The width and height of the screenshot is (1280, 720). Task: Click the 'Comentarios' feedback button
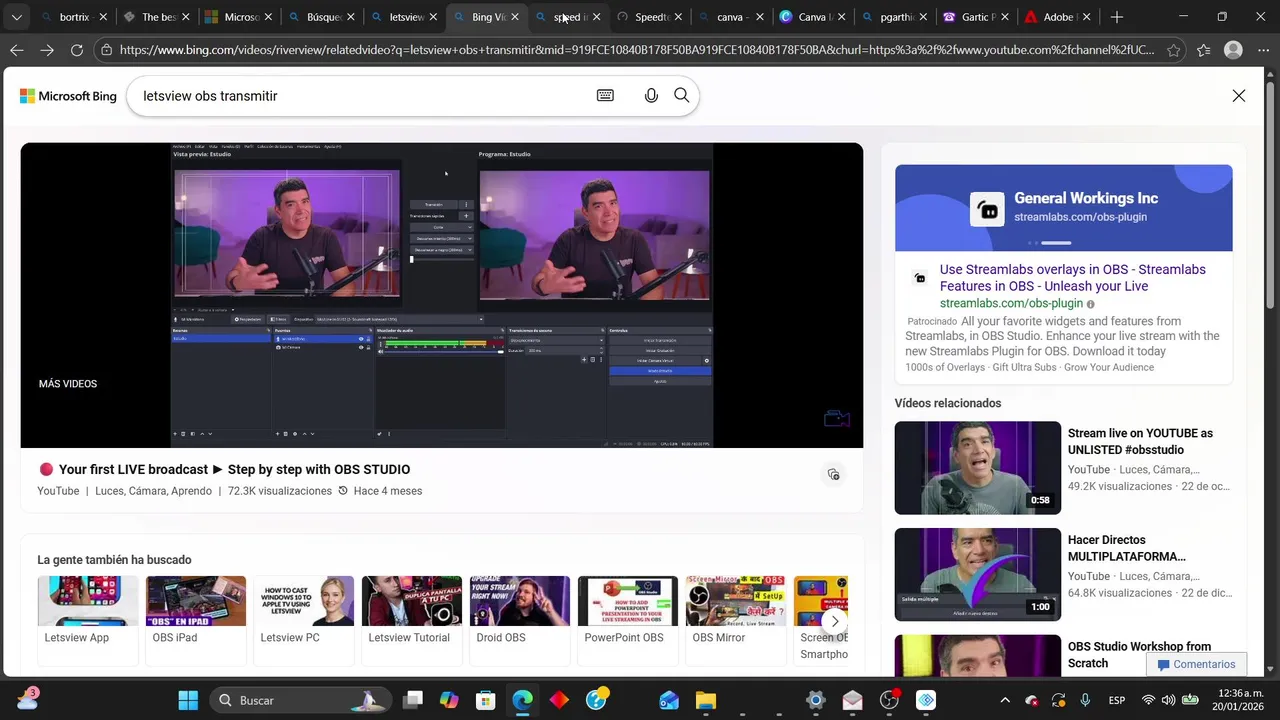click(1195, 665)
